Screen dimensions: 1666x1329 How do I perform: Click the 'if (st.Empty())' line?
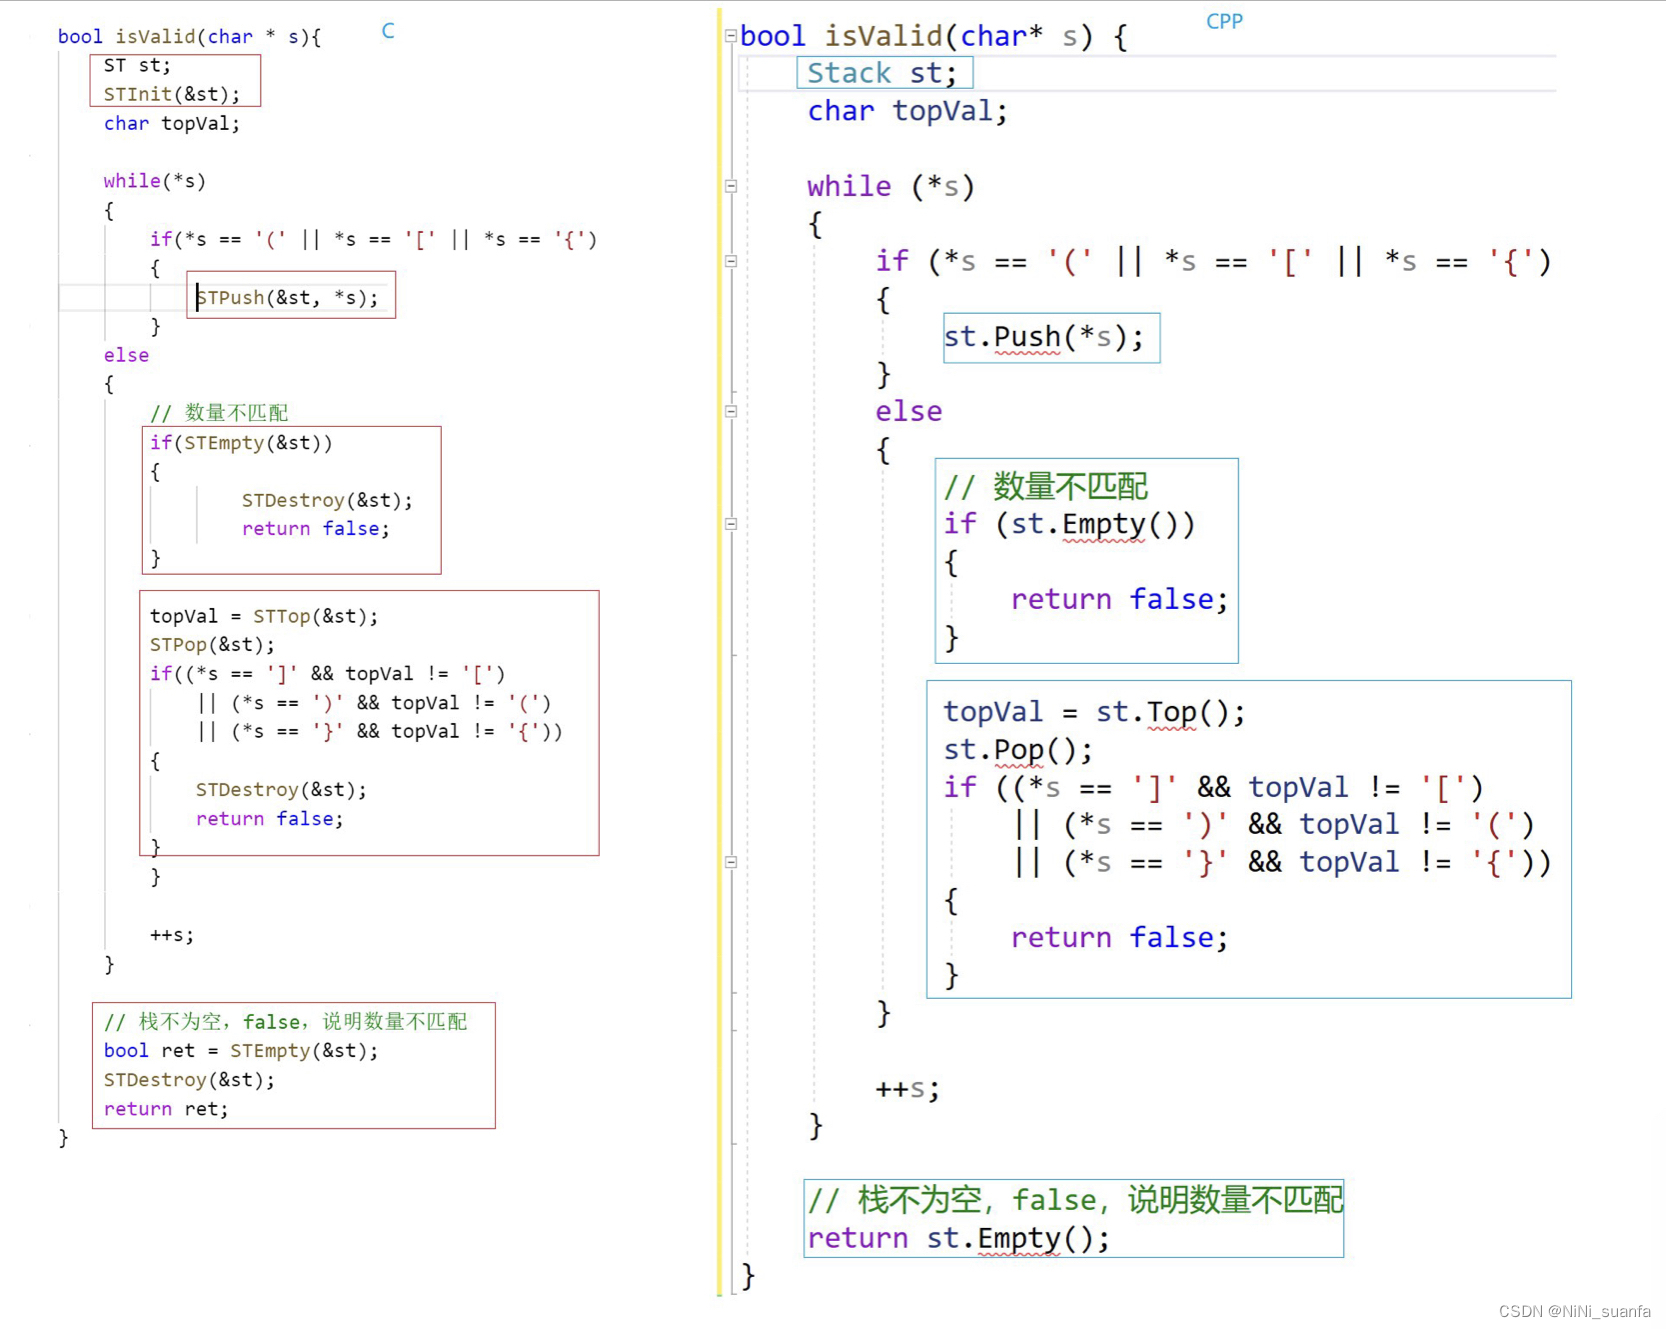(1069, 524)
